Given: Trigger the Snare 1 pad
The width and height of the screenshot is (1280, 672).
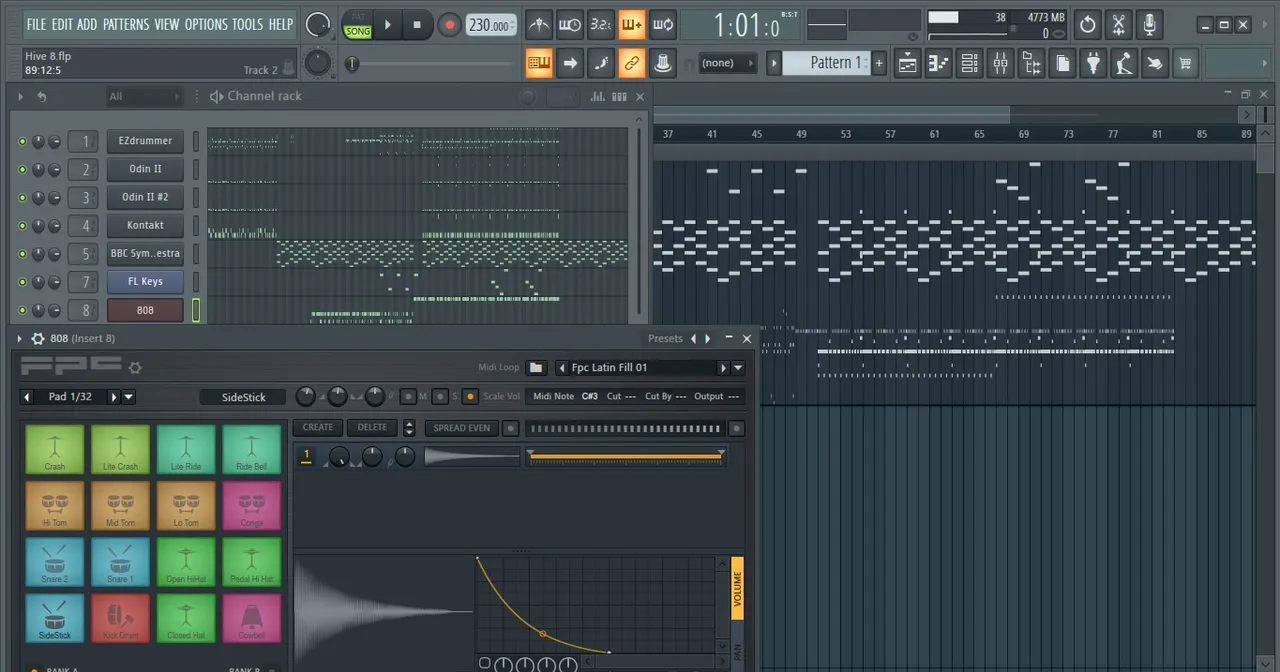Looking at the screenshot, I should (120, 562).
